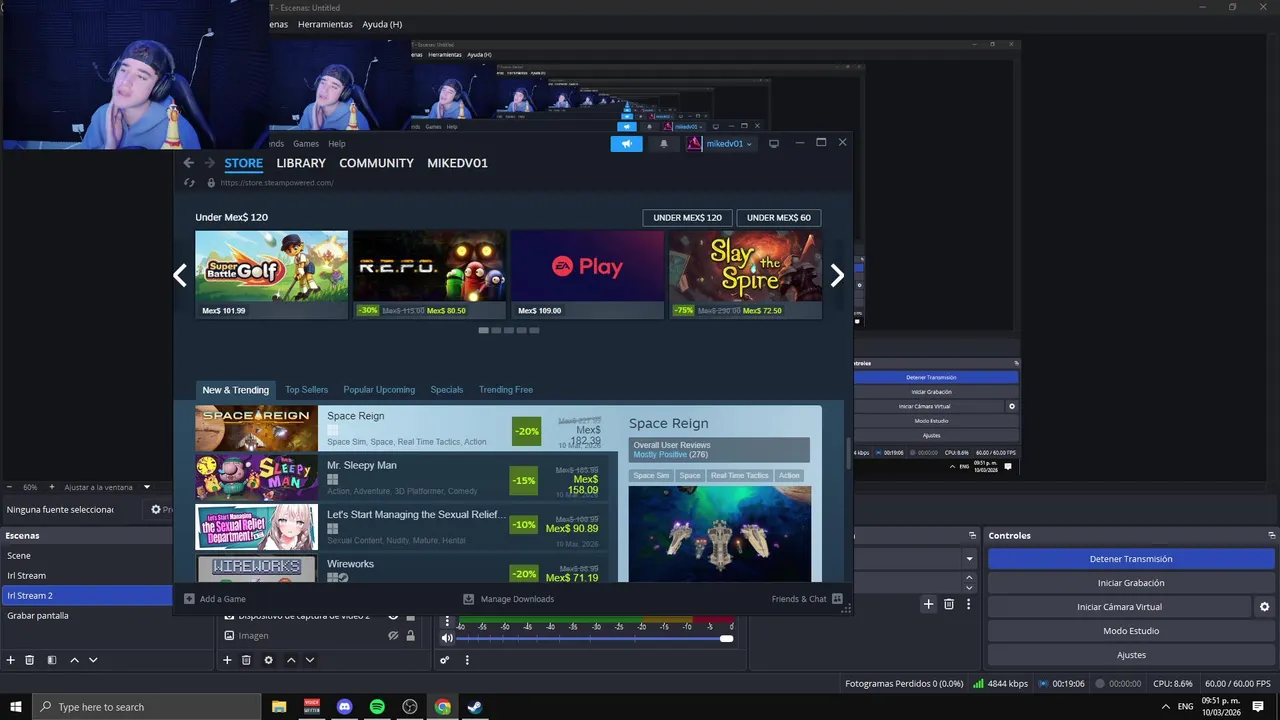The width and height of the screenshot is (1280, 720).
Task: Open audio mixer three-dot menu at bottom
Action: click(x=467, y=660)
